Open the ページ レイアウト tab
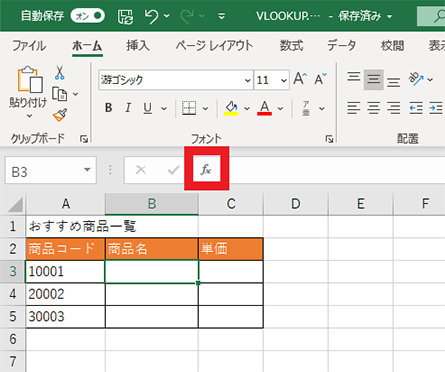The height and width of the screenshot is (372, 445). (214, 46)
